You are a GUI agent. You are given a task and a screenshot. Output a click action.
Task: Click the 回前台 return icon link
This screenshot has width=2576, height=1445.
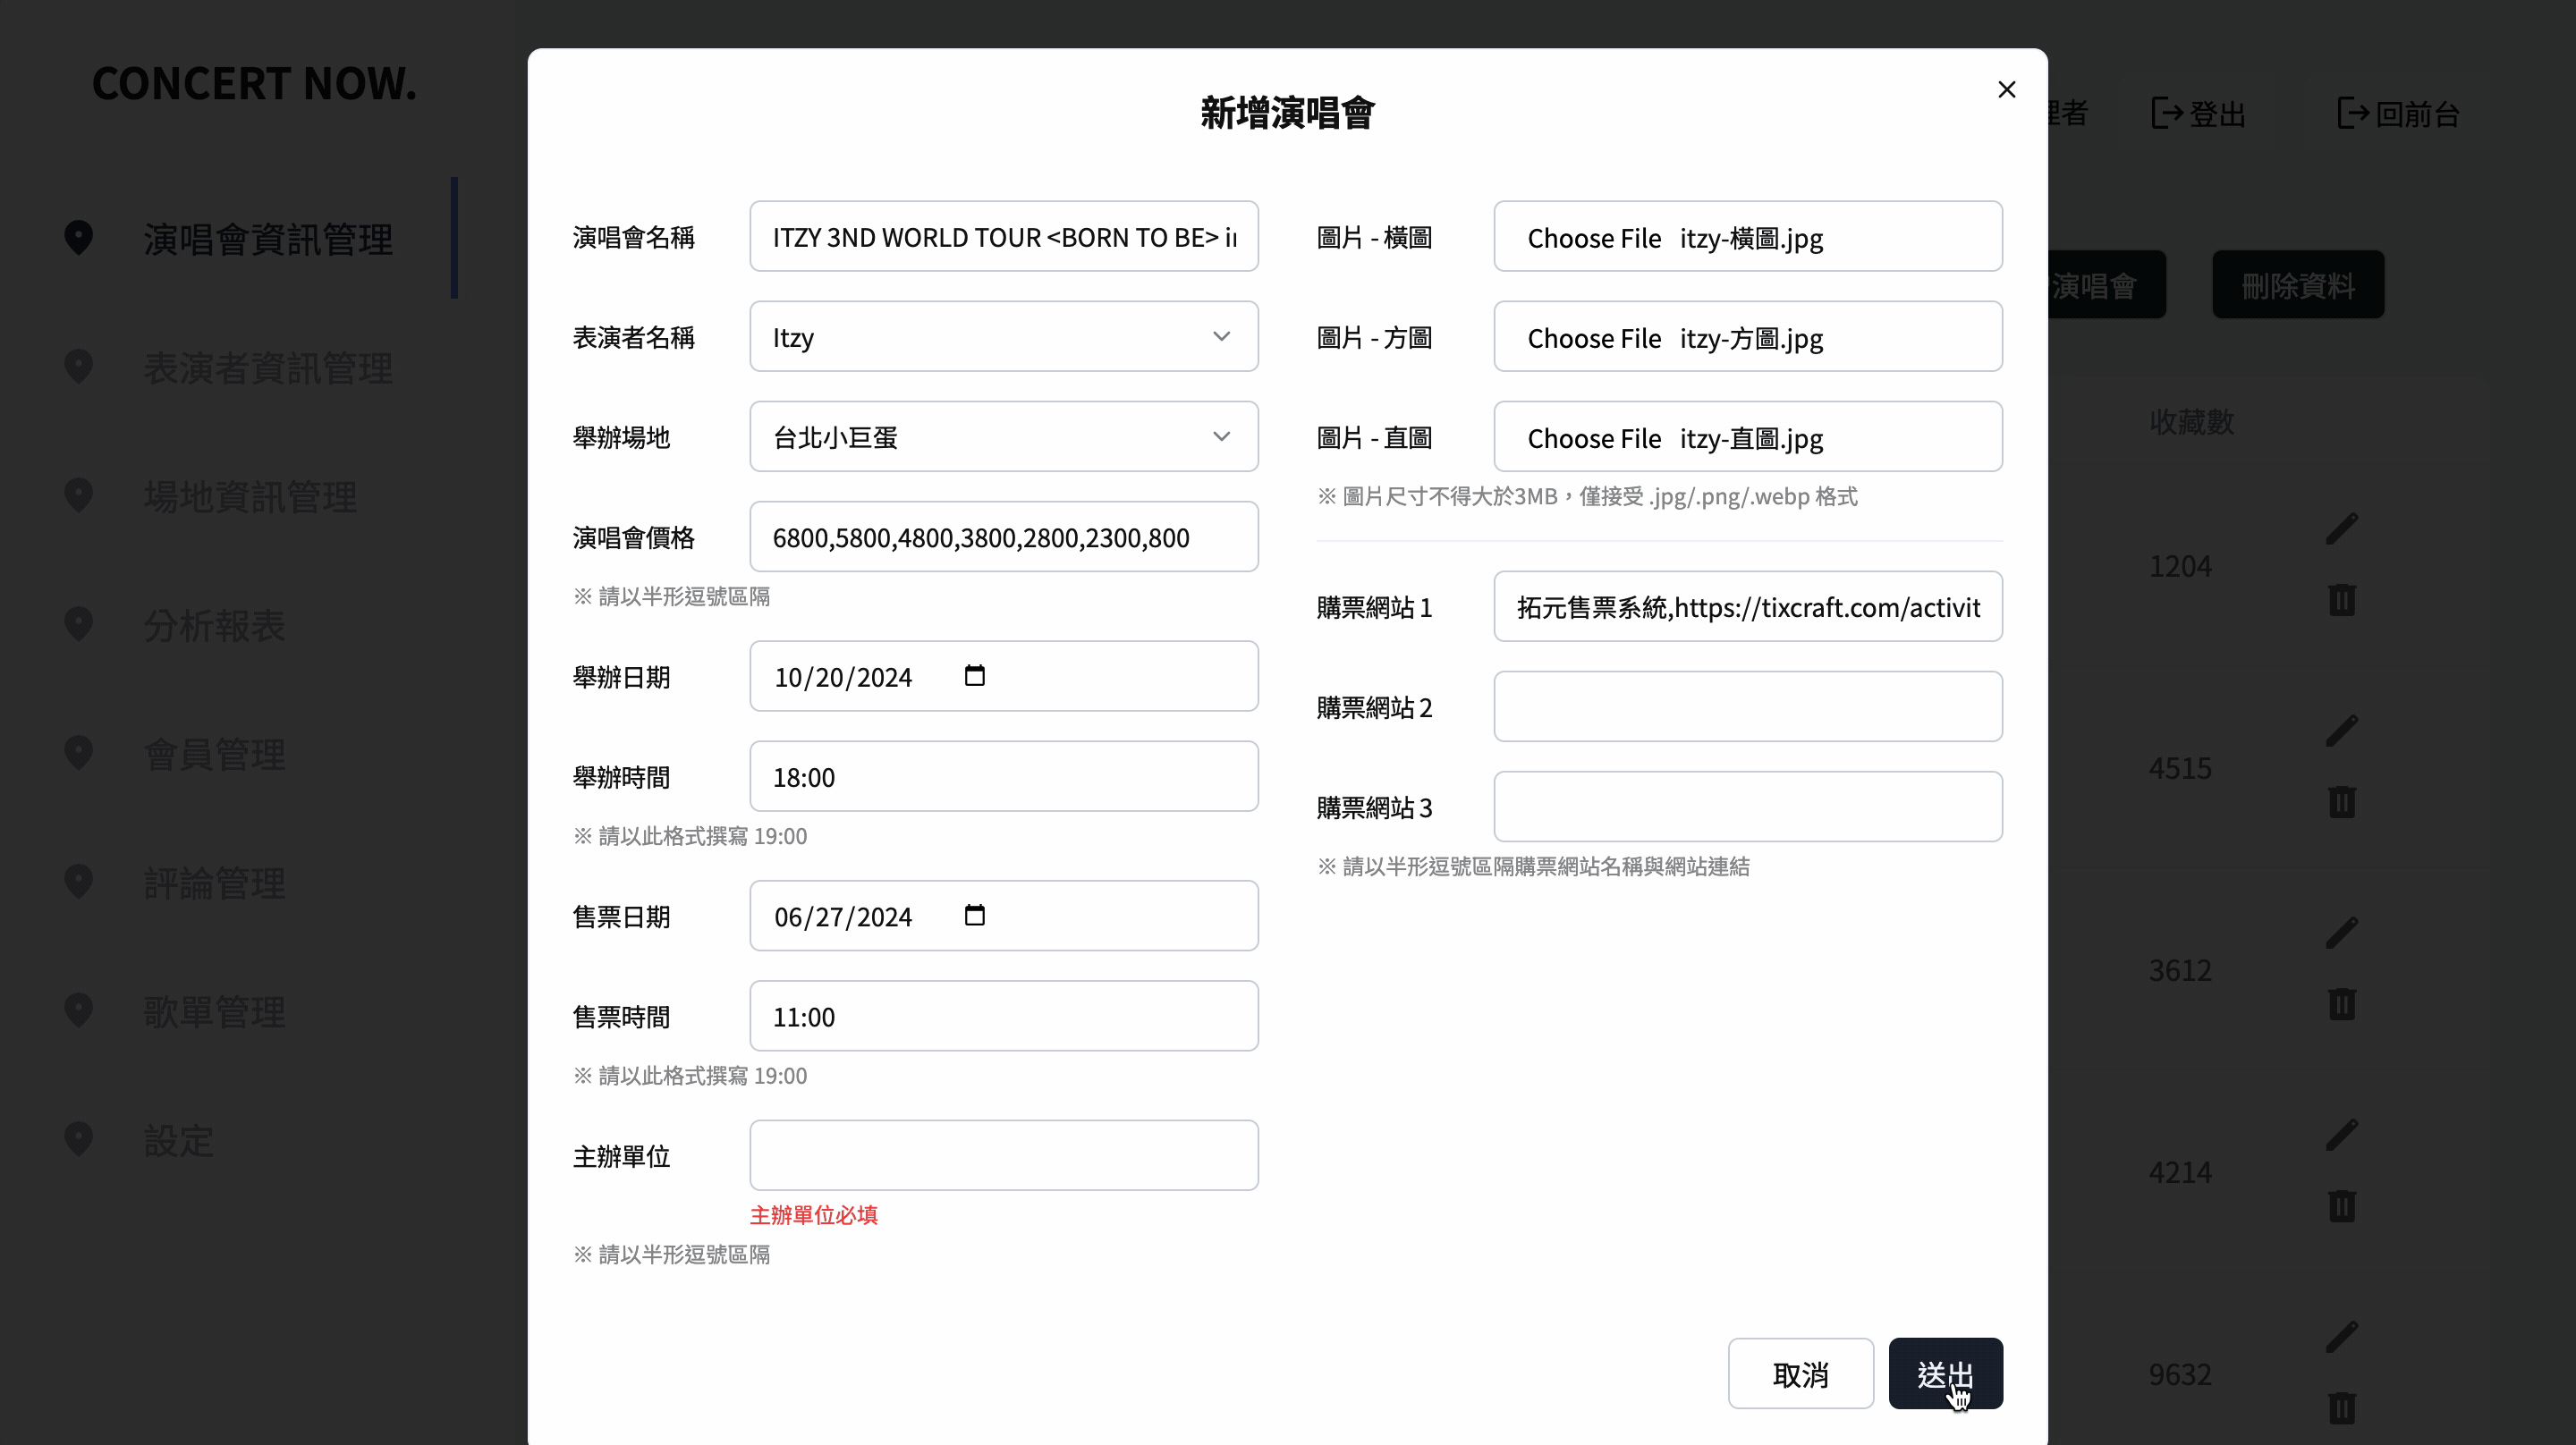tap(2353, 113)
